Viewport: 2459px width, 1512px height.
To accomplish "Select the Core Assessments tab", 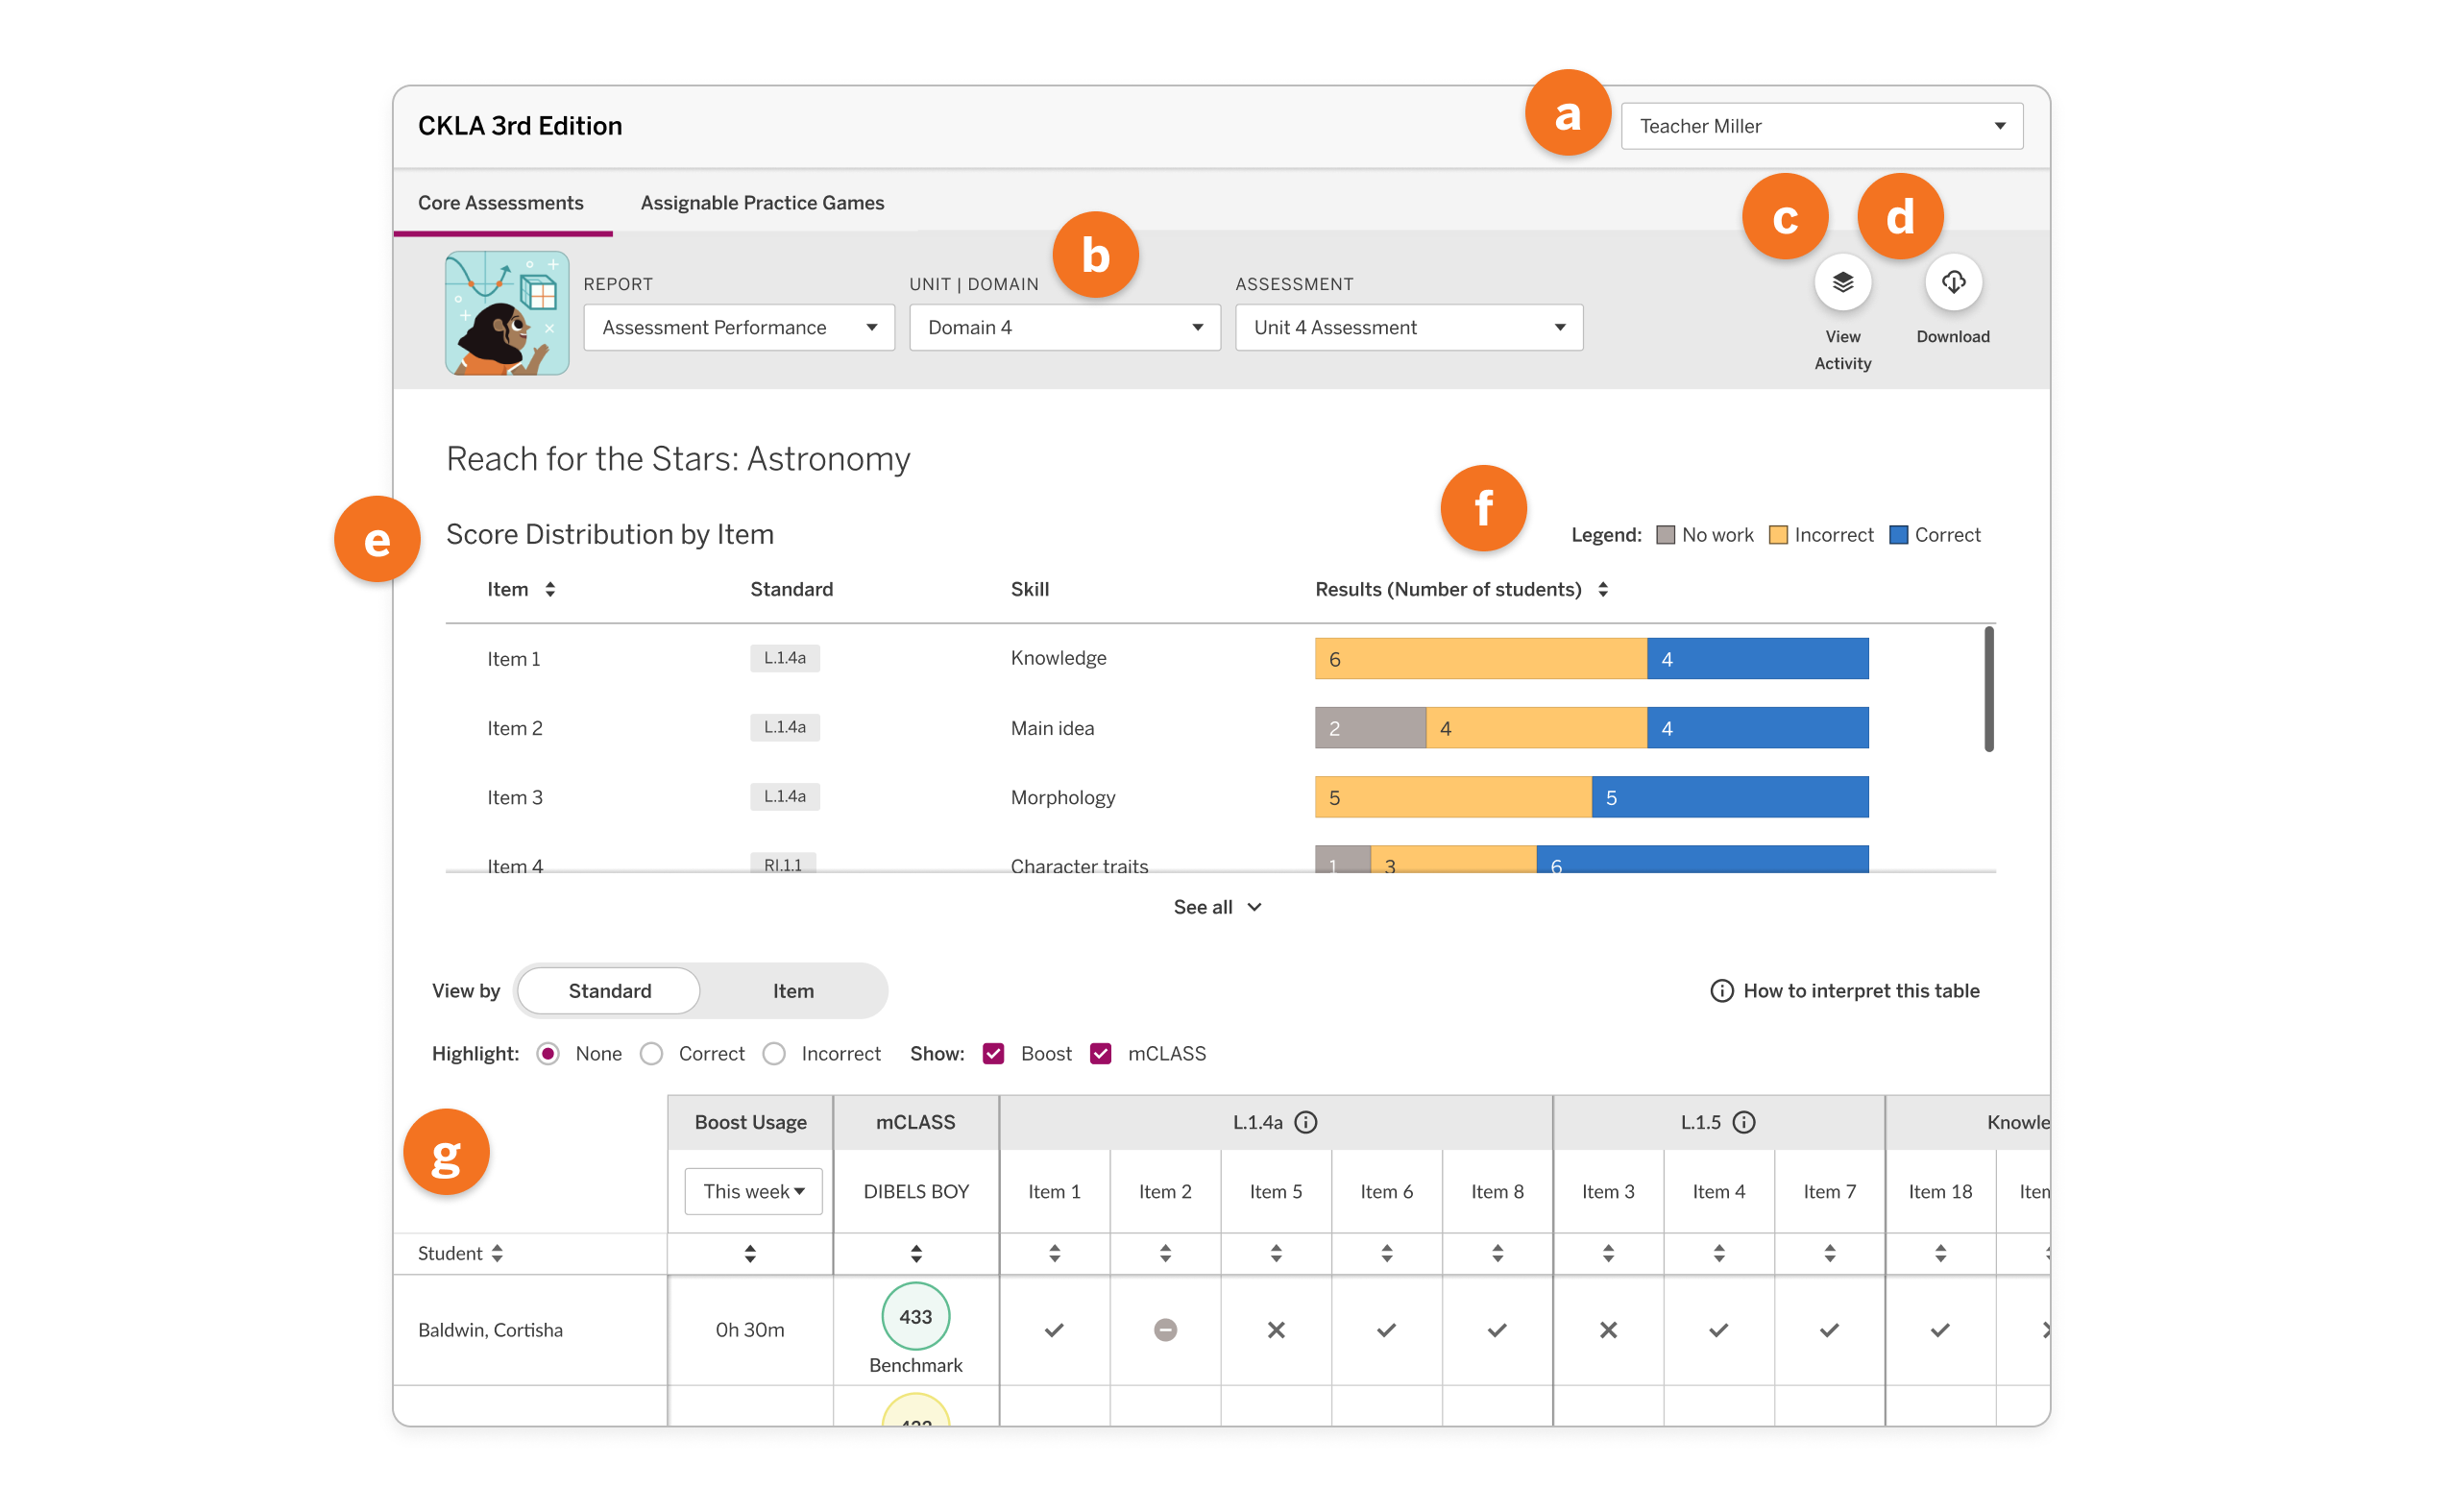I will [501, 202].
